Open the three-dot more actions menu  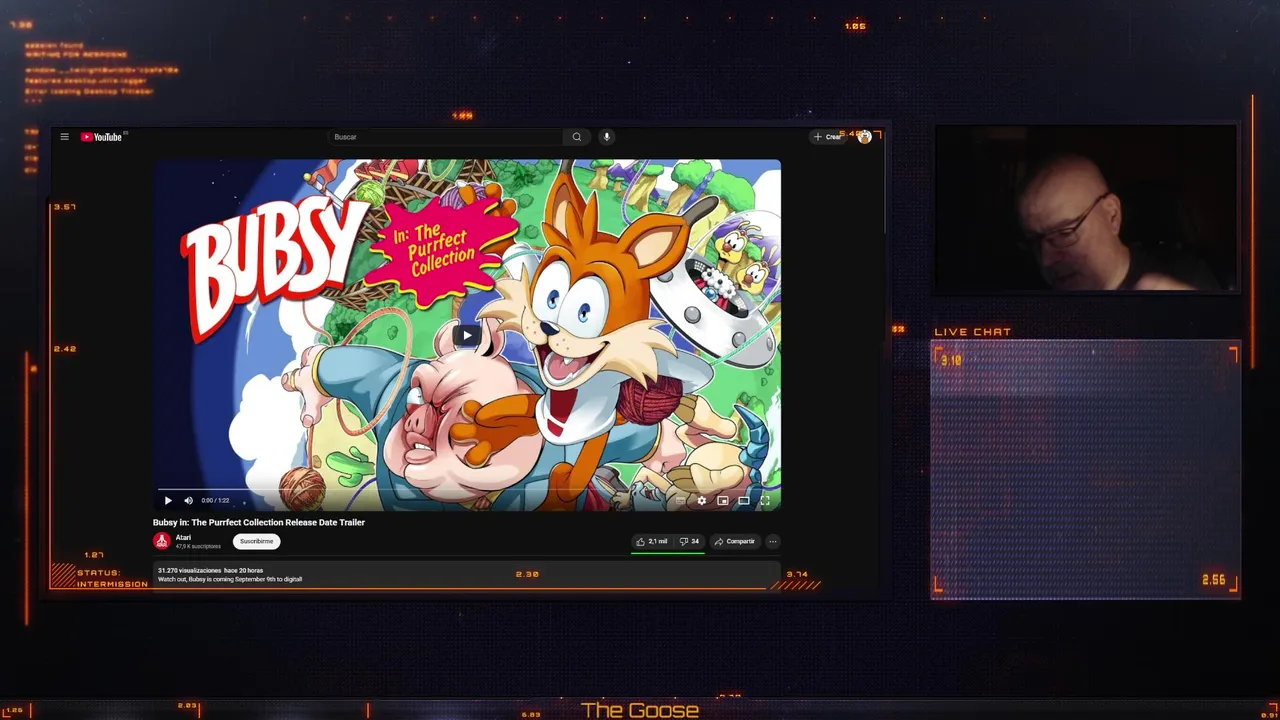(x=773, y=541)
